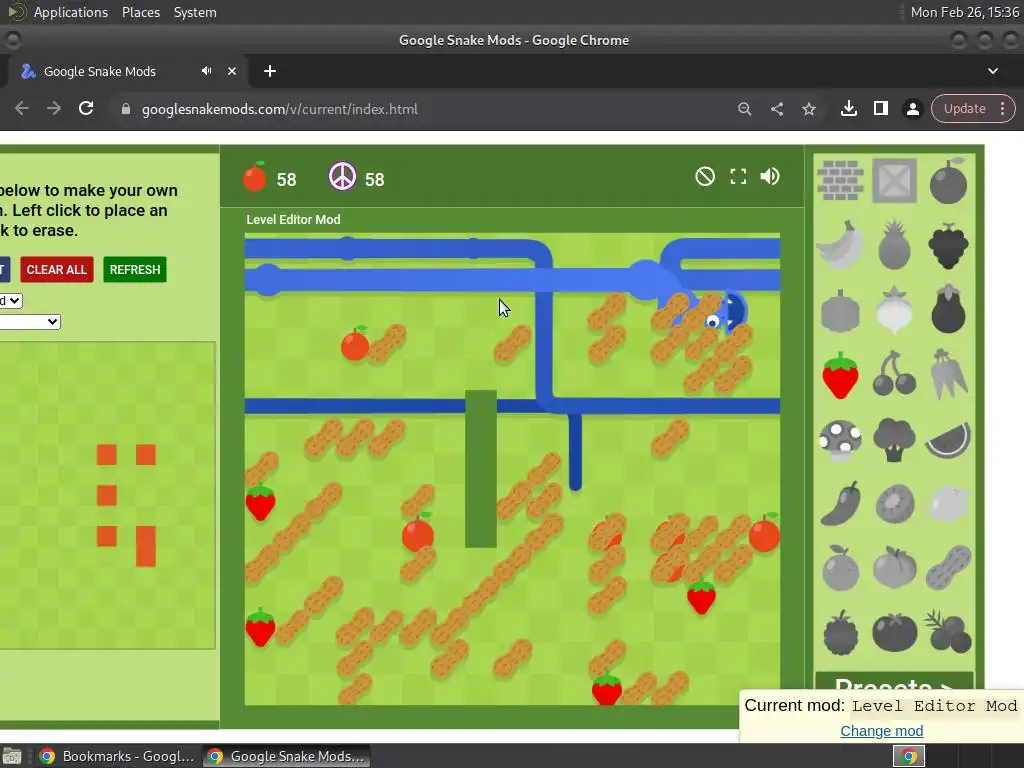1024x768 pixels.
Task: Select the peach item
Action: pyautogui.click(x=894, y=568)
